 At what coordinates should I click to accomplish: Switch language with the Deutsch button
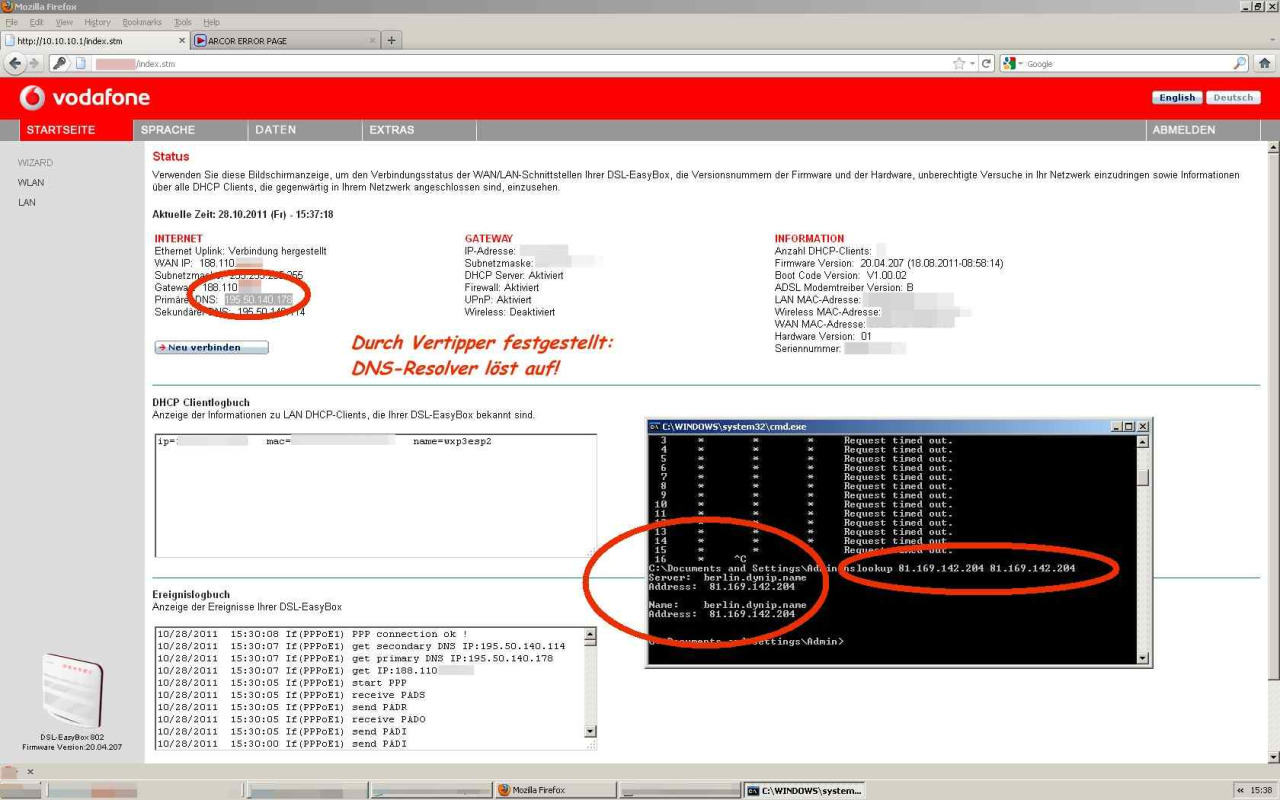click(x=1232, y=97)
